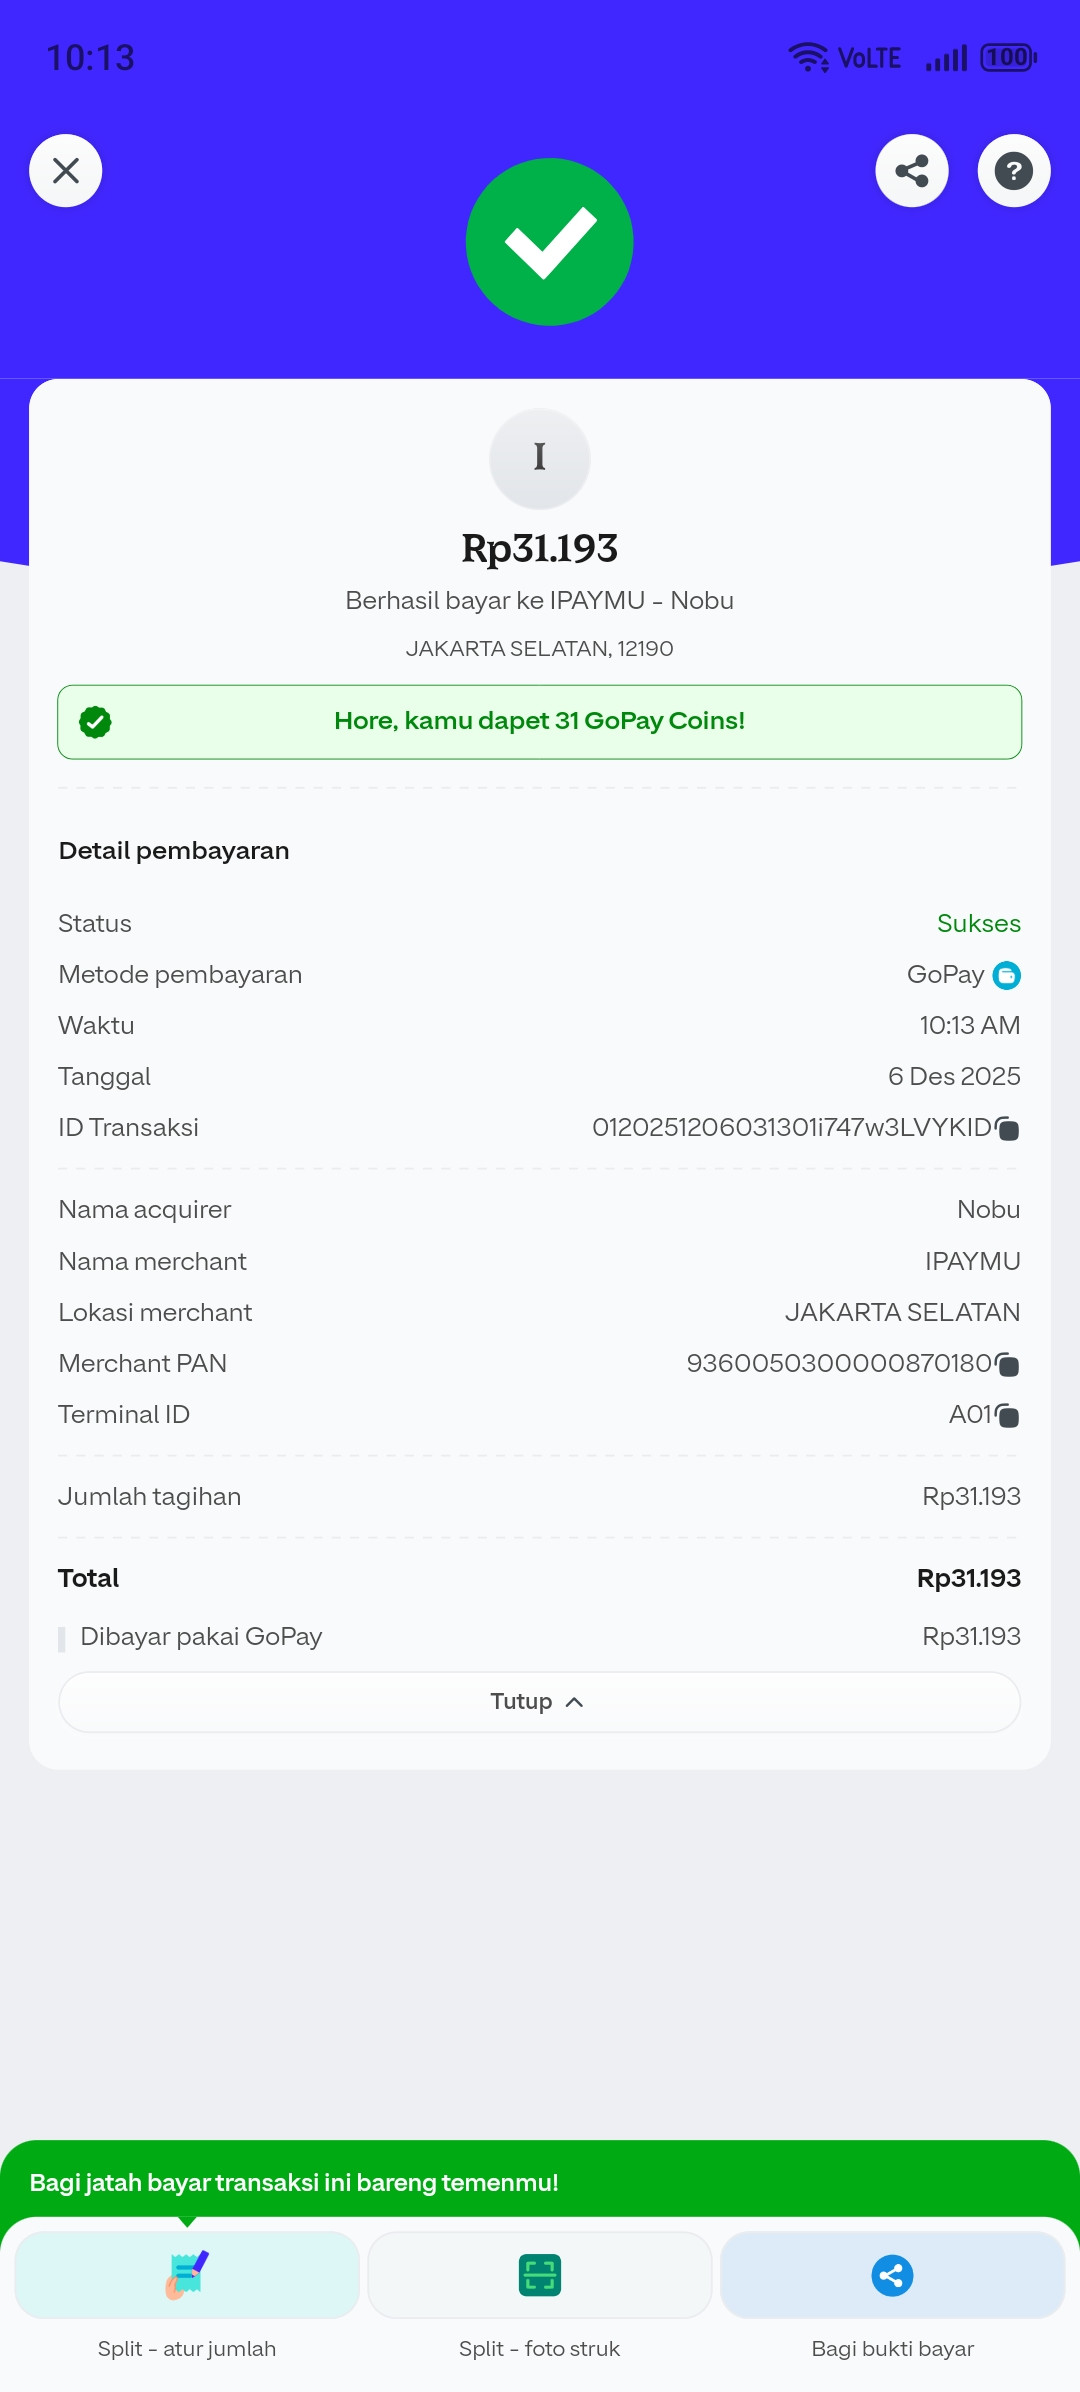1080x2392 pixels.
Task: Tap the Split - foto struk icon
Action: click(540, 2275)
